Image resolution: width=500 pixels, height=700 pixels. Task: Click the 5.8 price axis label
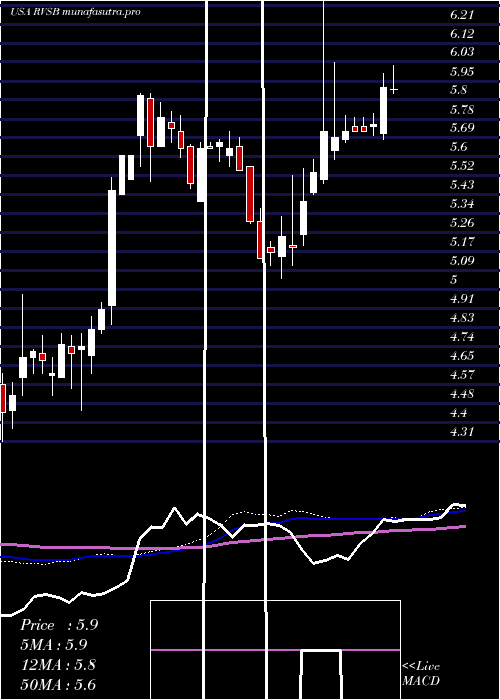(x=458, y=90)
